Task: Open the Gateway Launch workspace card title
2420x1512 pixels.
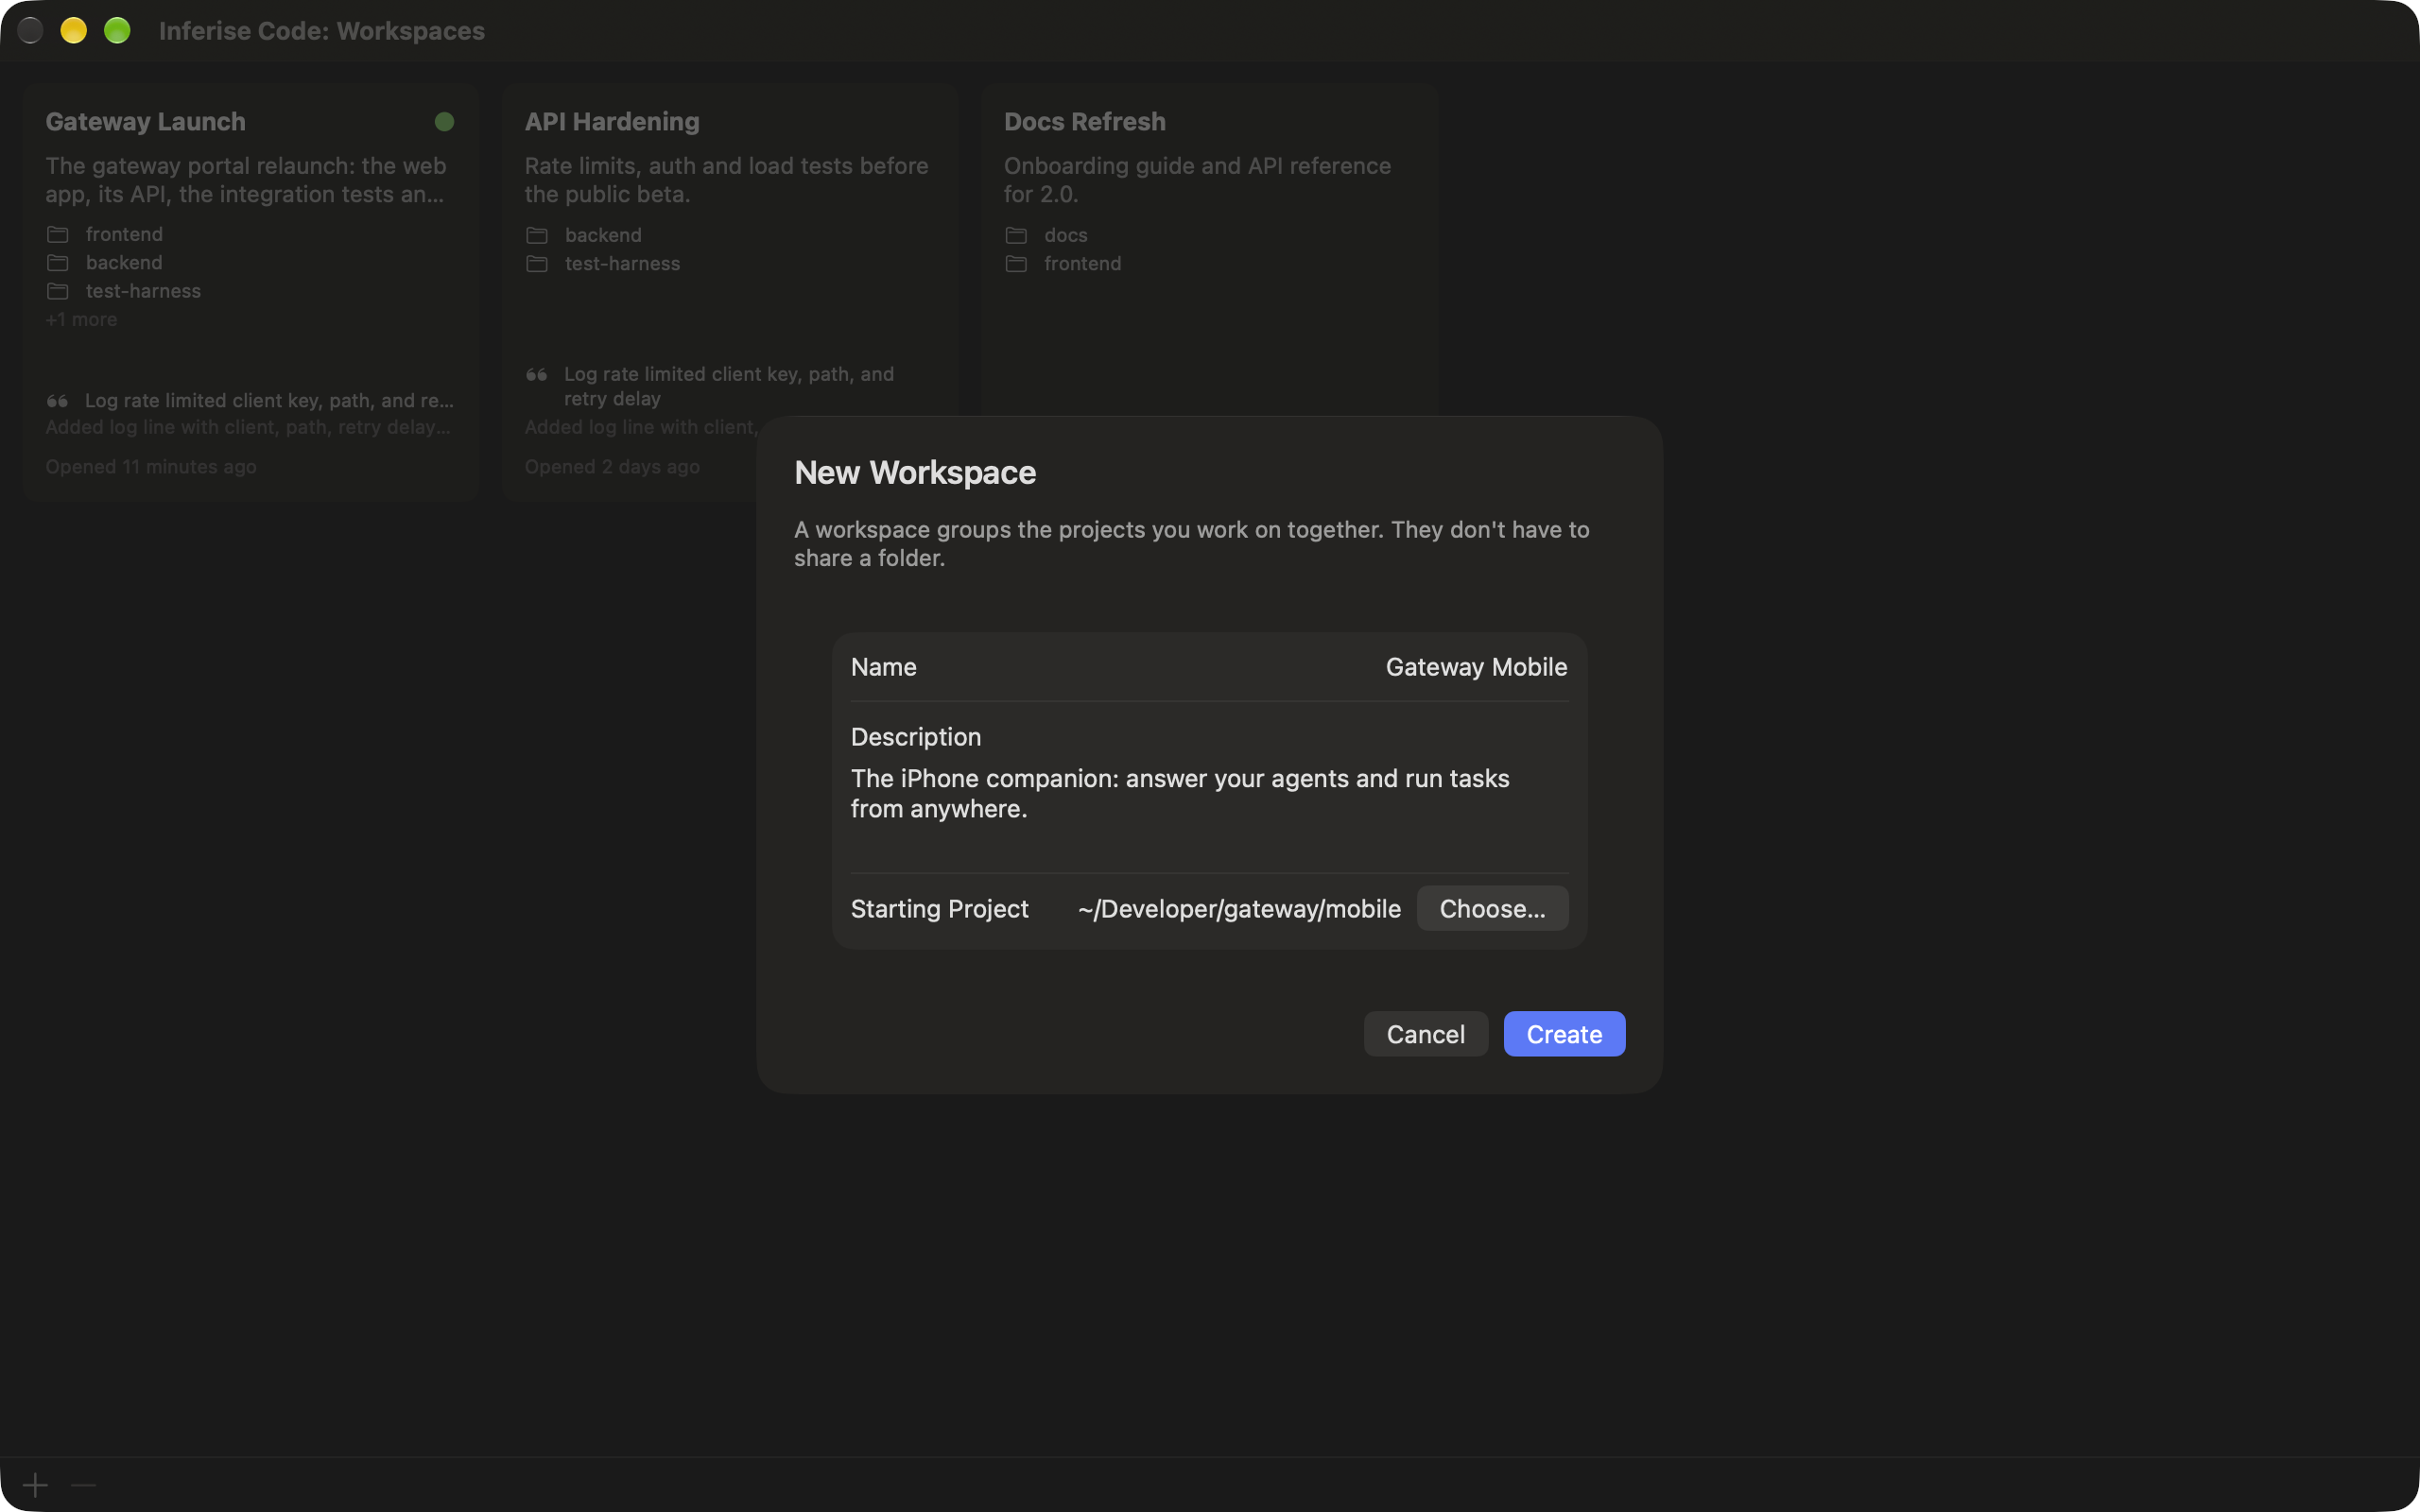Action: [x=145, y=121]
